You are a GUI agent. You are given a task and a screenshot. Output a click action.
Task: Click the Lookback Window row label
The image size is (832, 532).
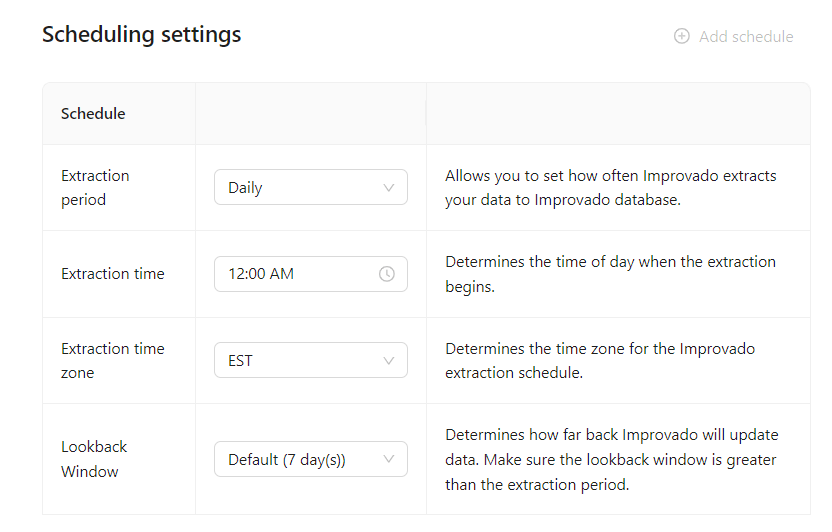pyautogui.click(x=94, y=459)
